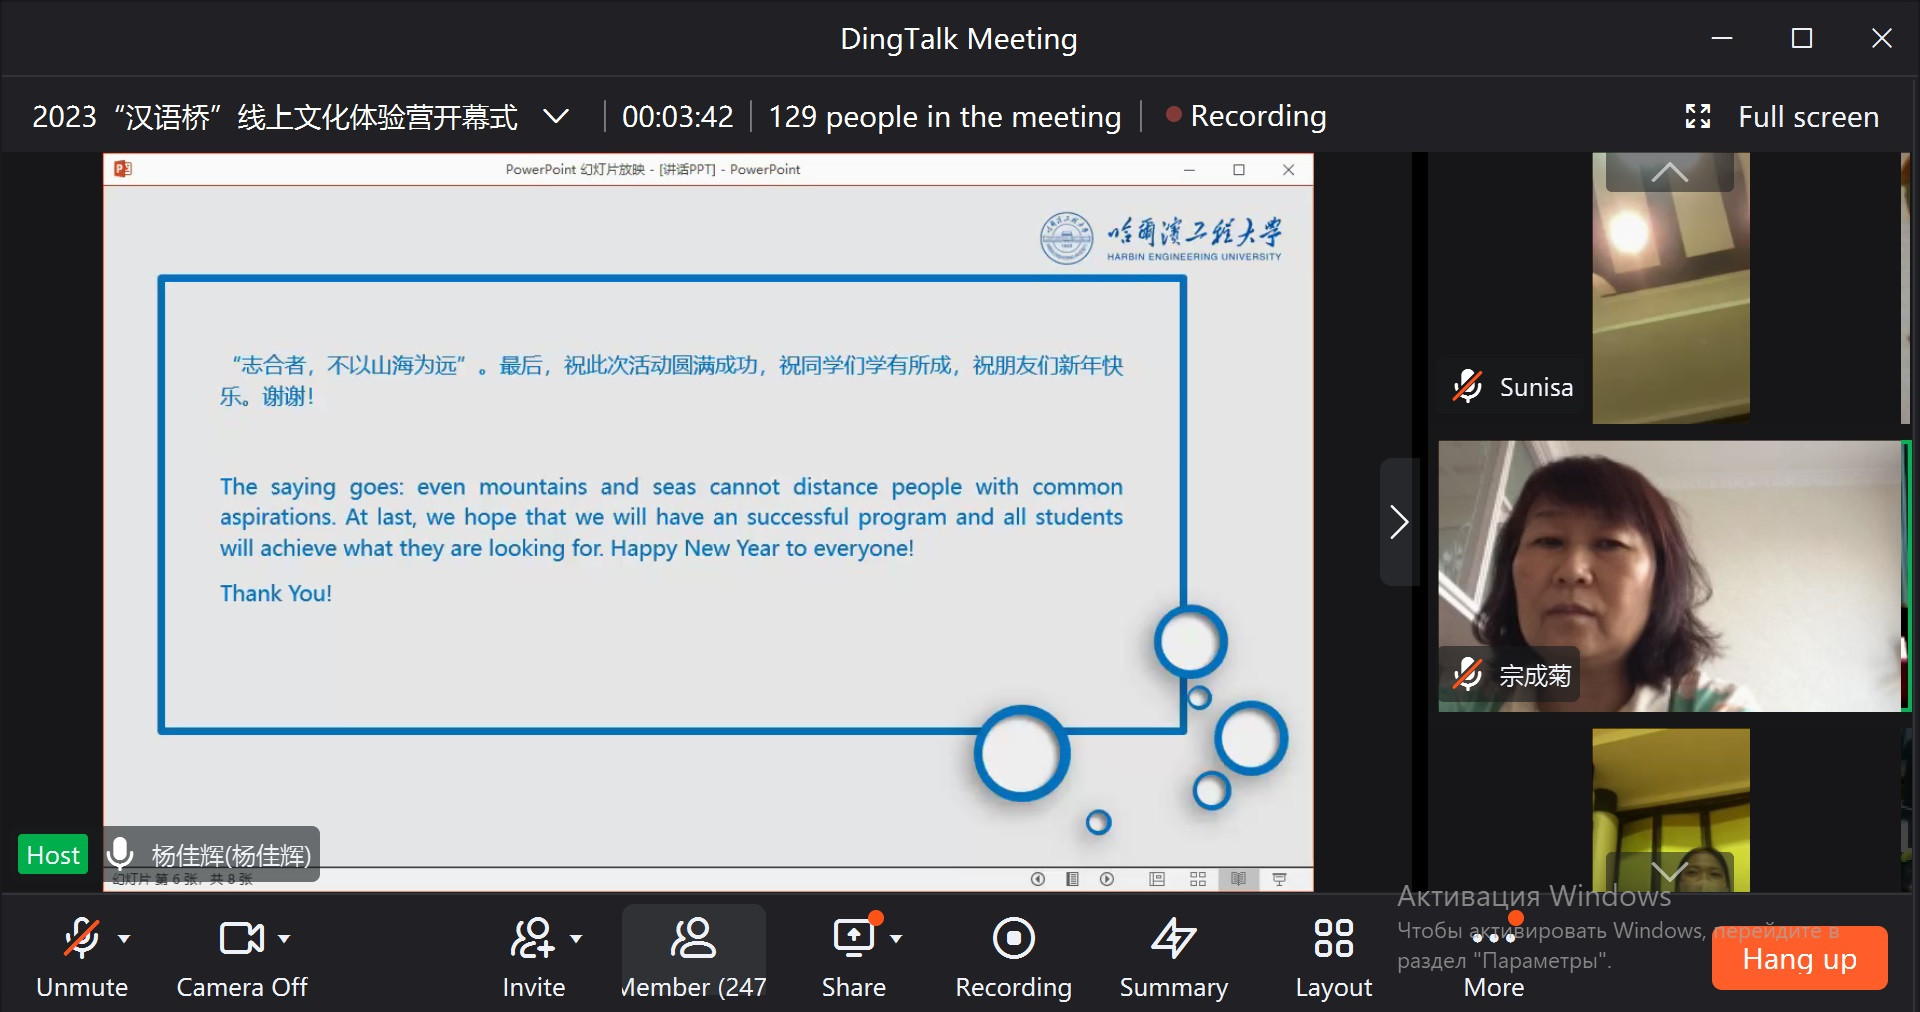Switch PowerPoint to Normal view
This screenshot has width=1920, height=1012.
pos(1157,879)
